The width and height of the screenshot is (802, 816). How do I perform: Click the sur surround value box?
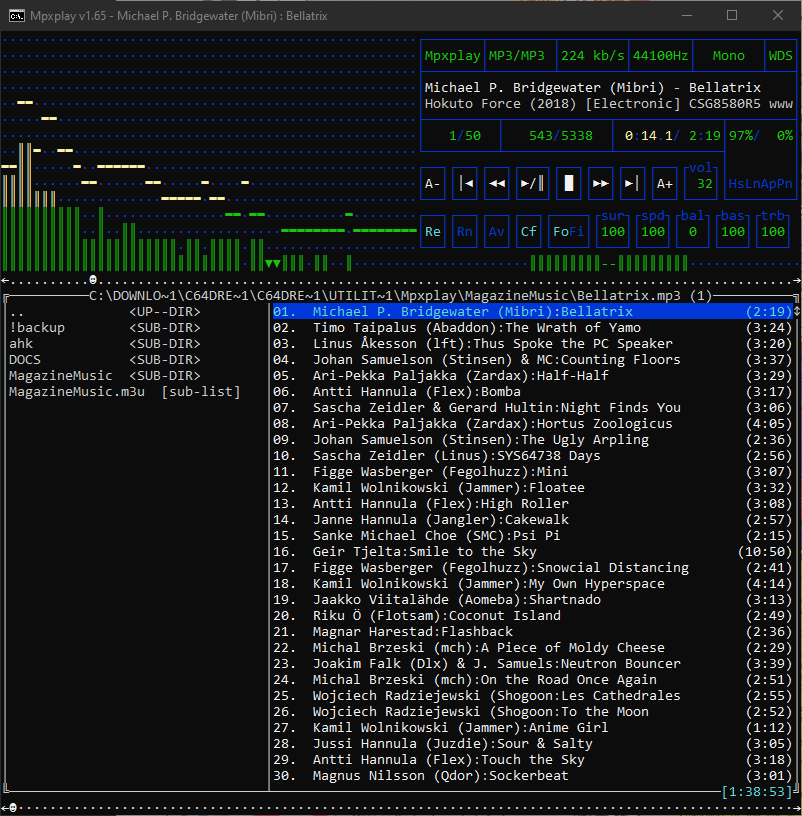click(x=613, y=232)
